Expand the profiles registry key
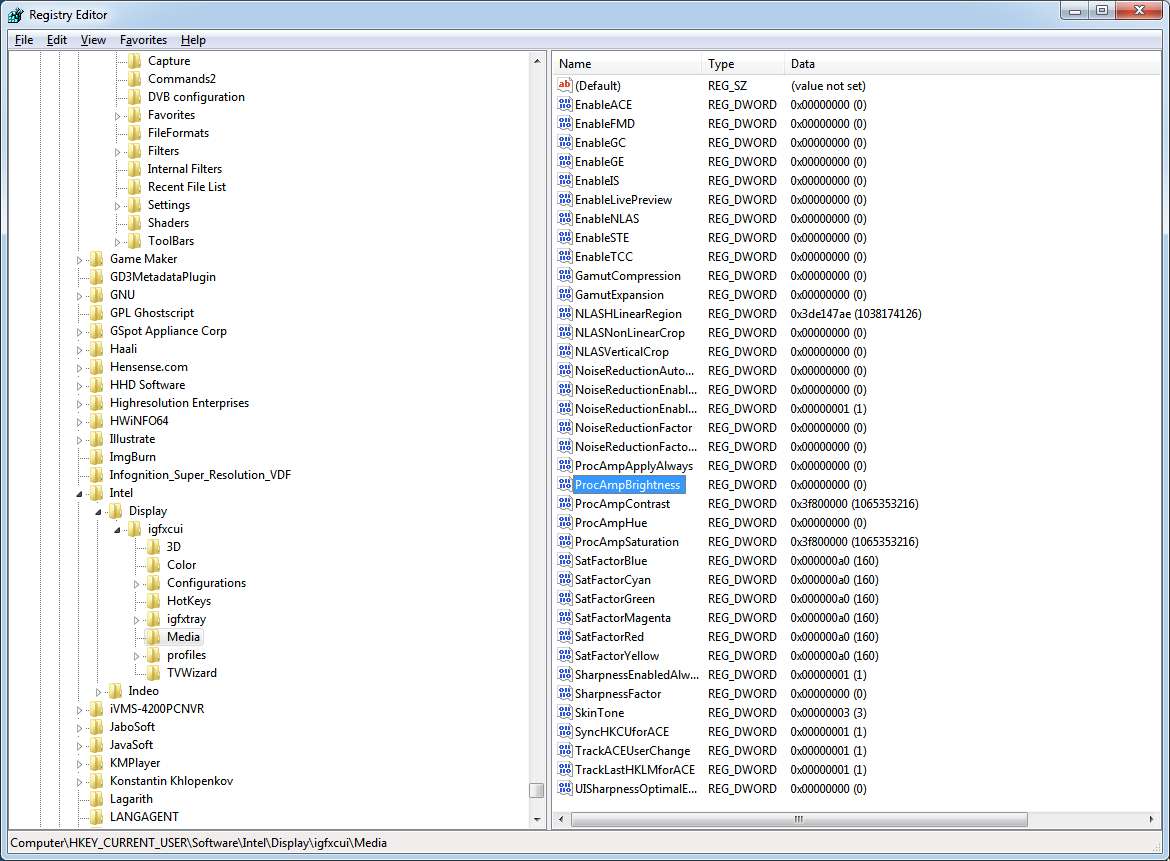Image resolution: width=1170 pixels, height=861 pixels. [136, 656]
